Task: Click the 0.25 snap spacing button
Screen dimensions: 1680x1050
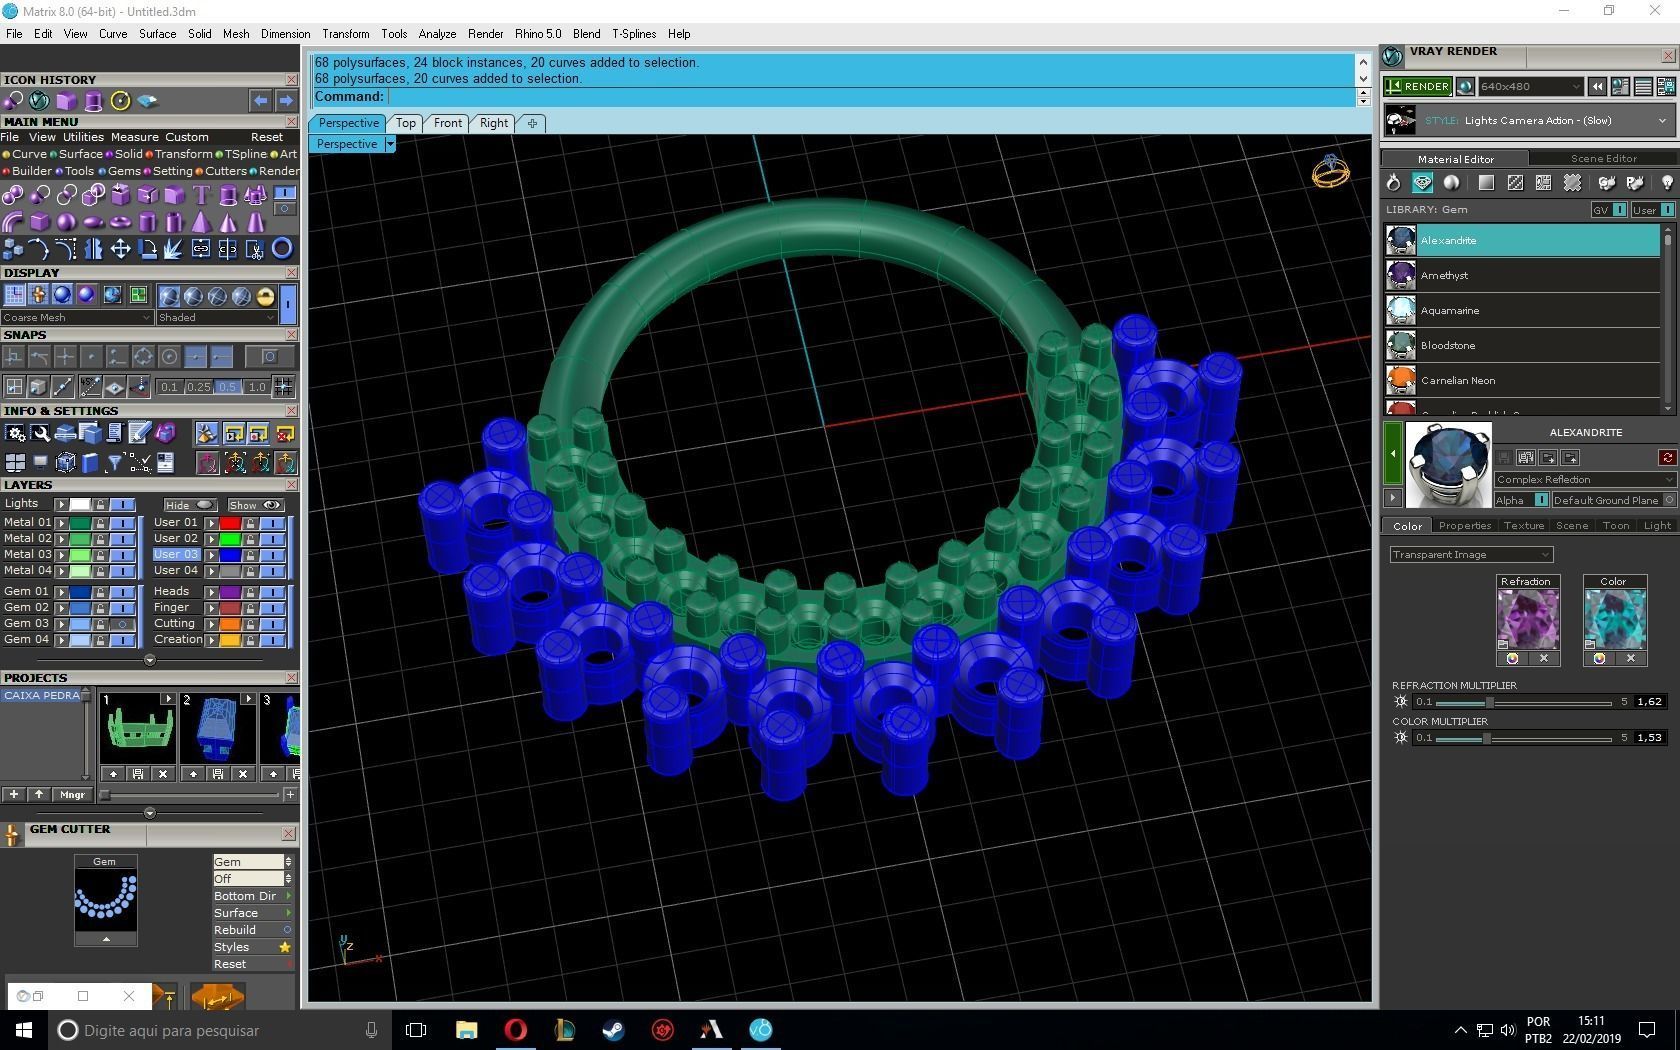Action: pos(199,387)
